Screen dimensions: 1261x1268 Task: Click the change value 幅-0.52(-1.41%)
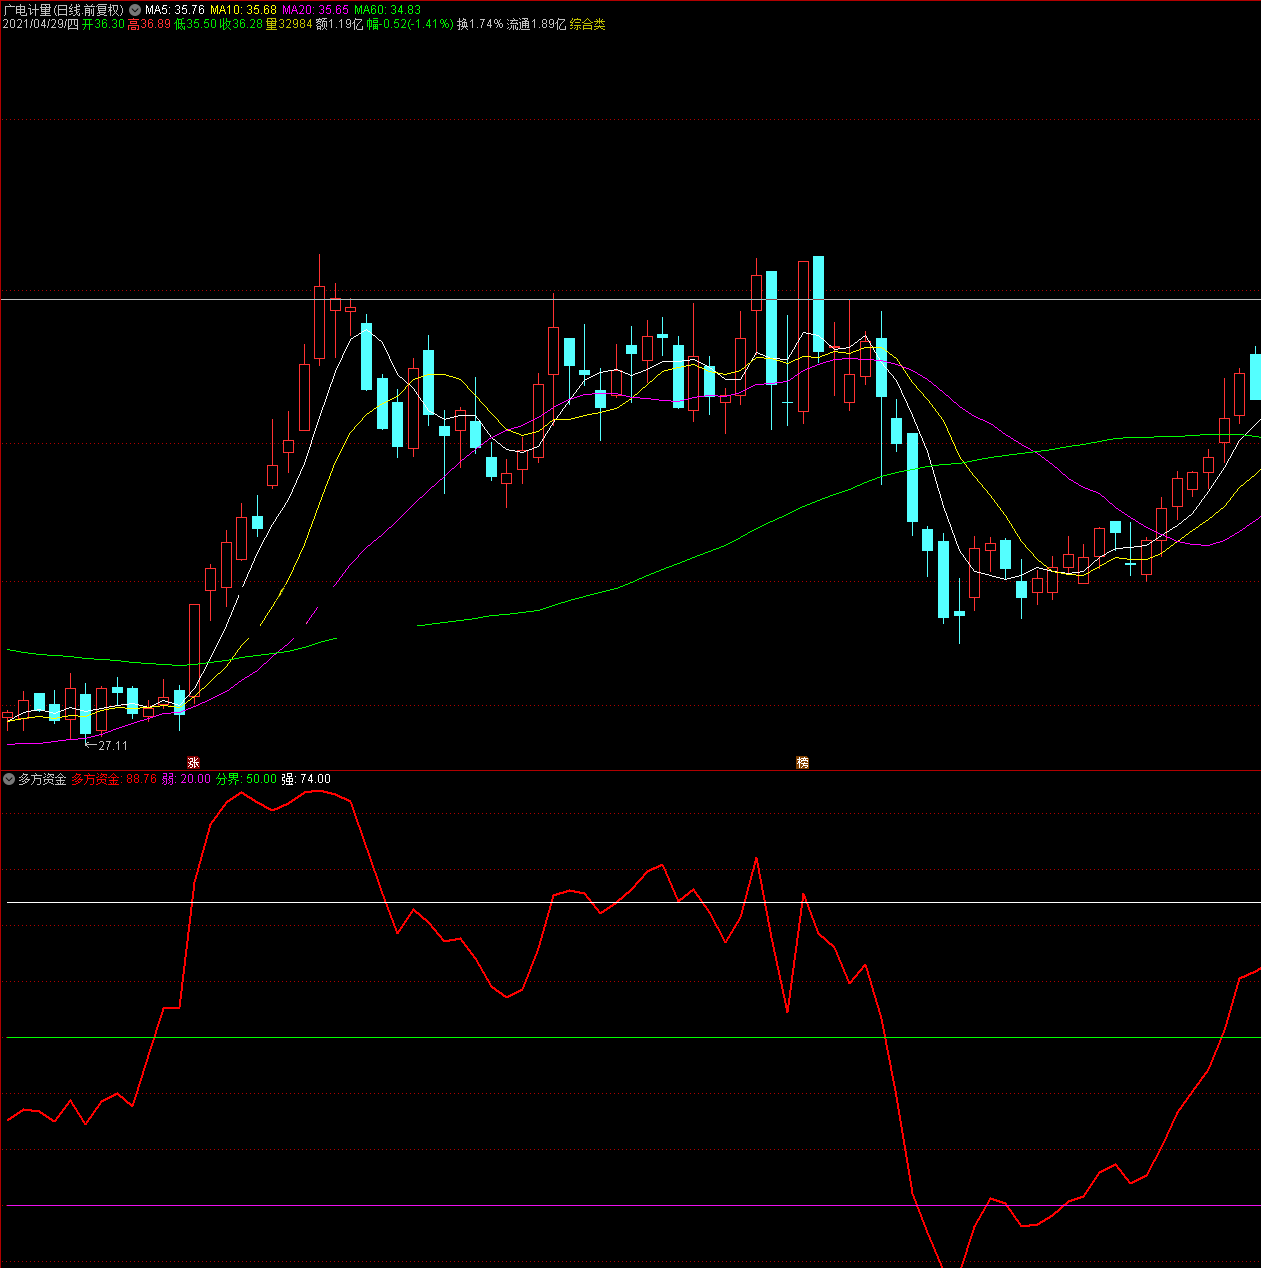(410, 24)
